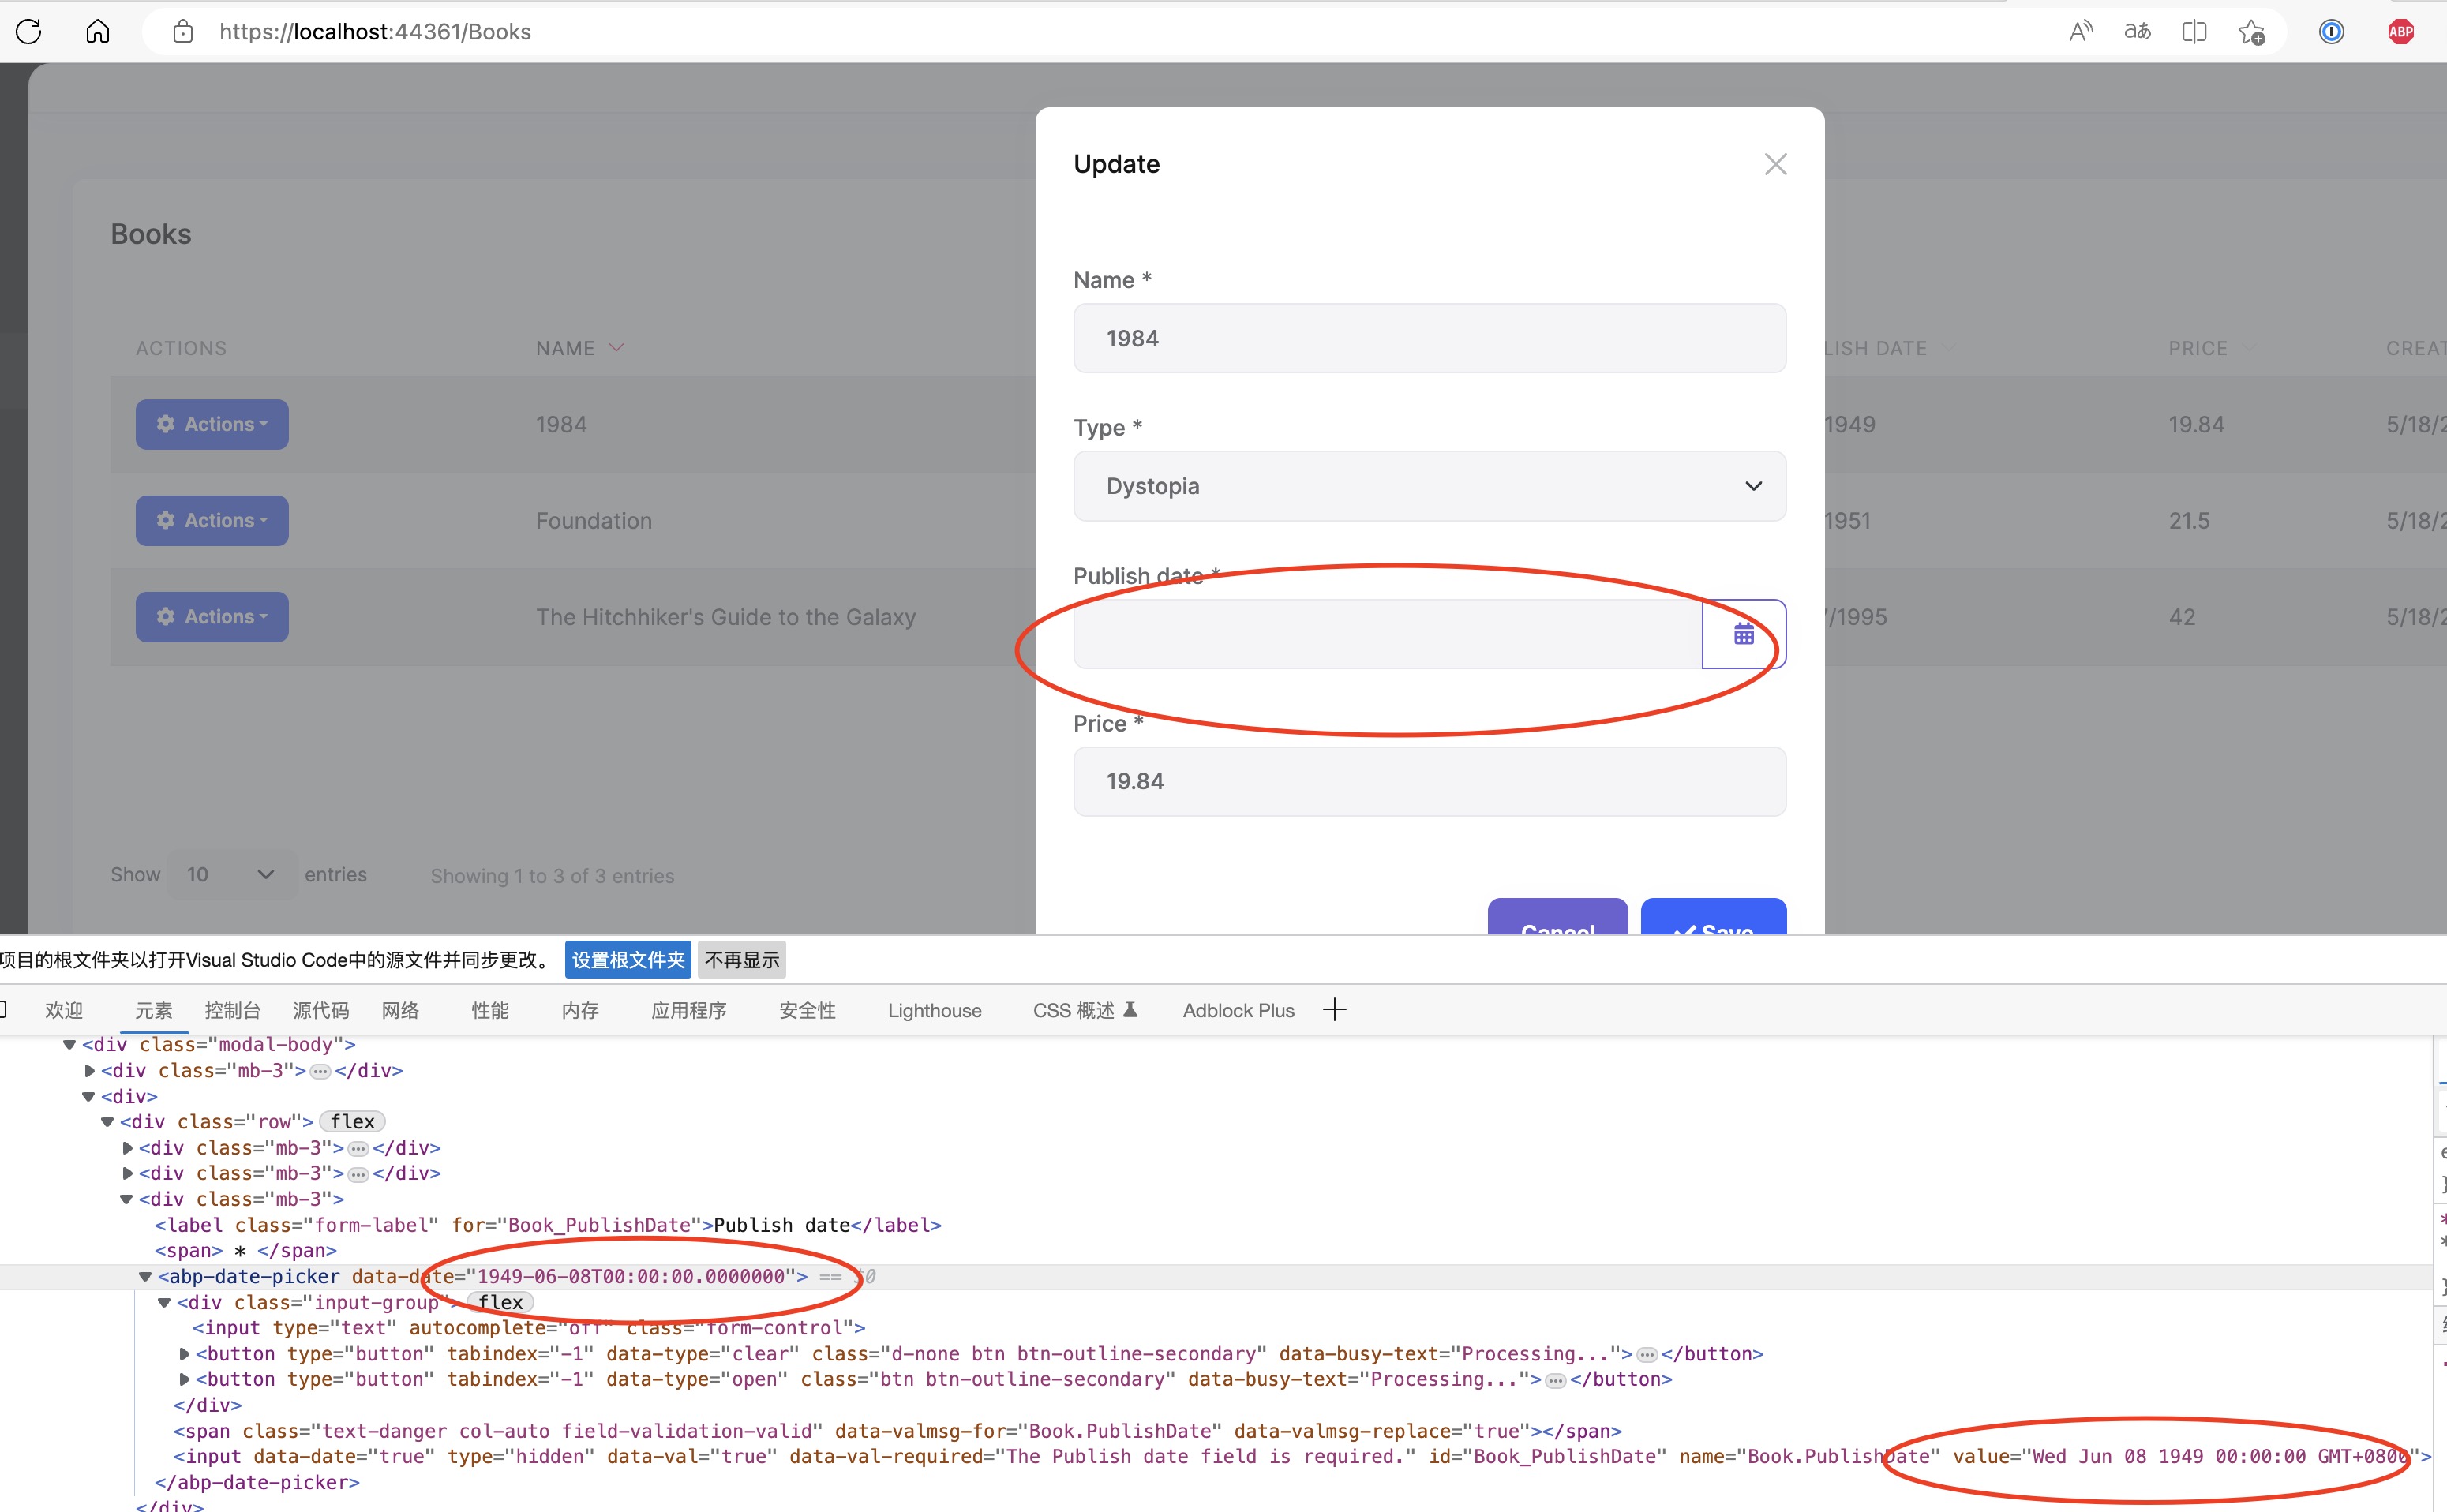Click the 不再显示 button

point(741,960)
